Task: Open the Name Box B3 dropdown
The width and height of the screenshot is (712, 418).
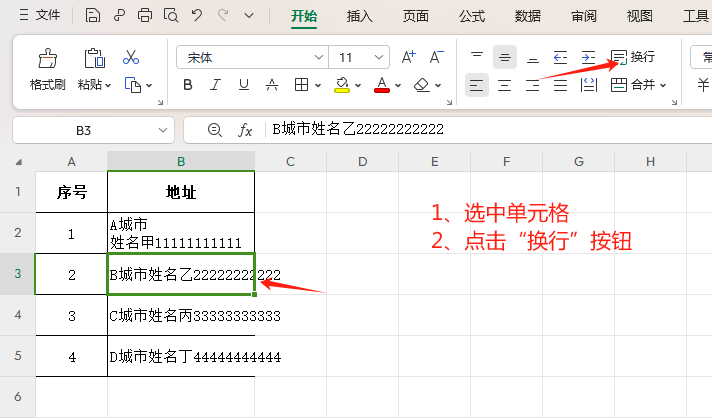Action: (x=163, y=130)
